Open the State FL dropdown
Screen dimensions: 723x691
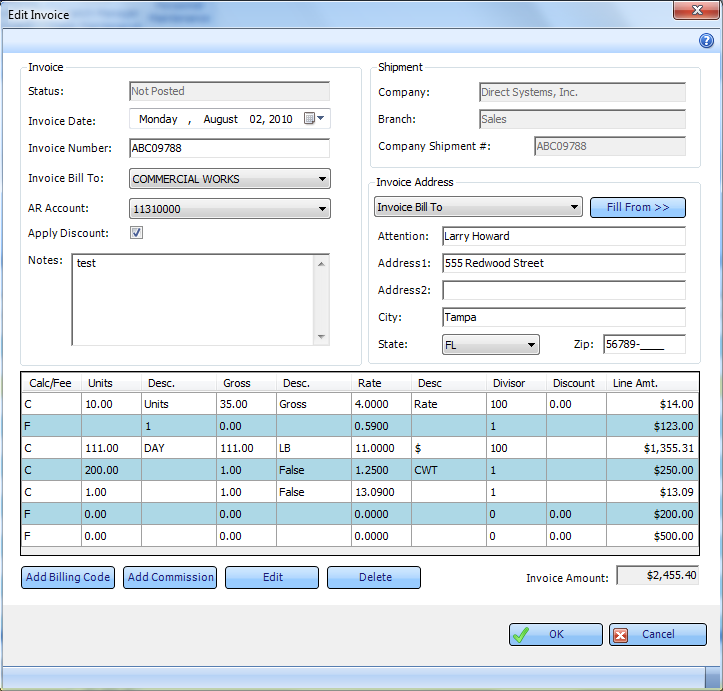pos(531,345)
